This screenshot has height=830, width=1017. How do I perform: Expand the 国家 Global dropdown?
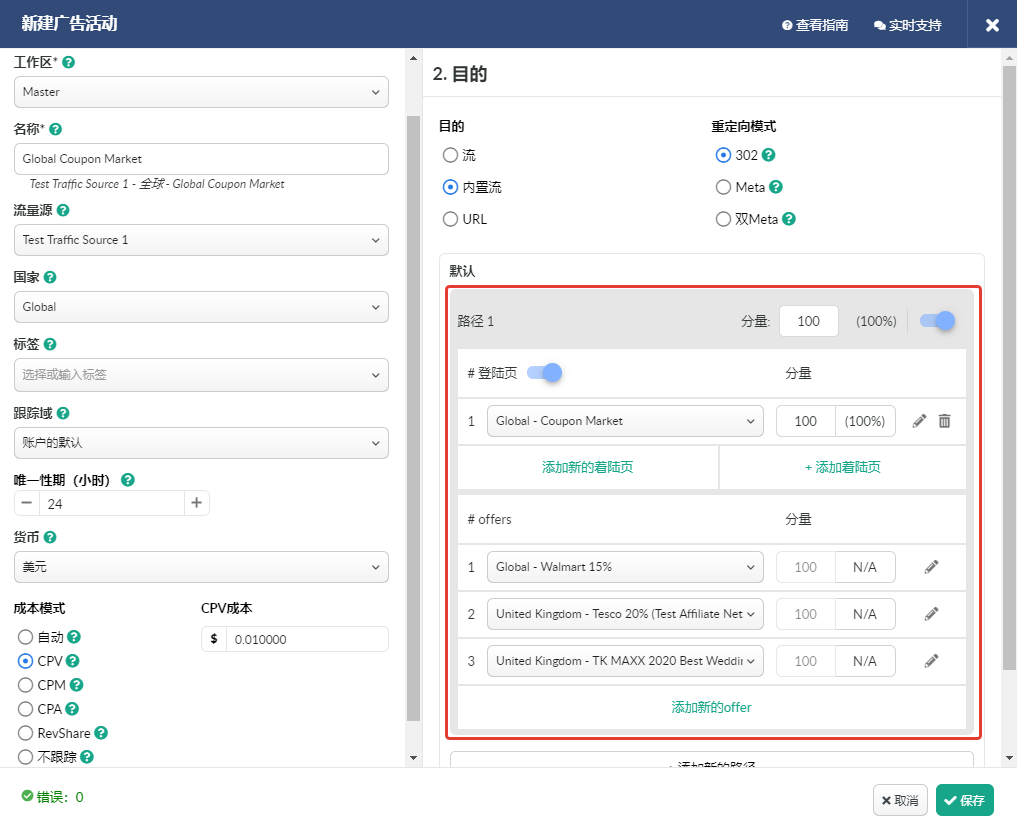coord(201,307)
